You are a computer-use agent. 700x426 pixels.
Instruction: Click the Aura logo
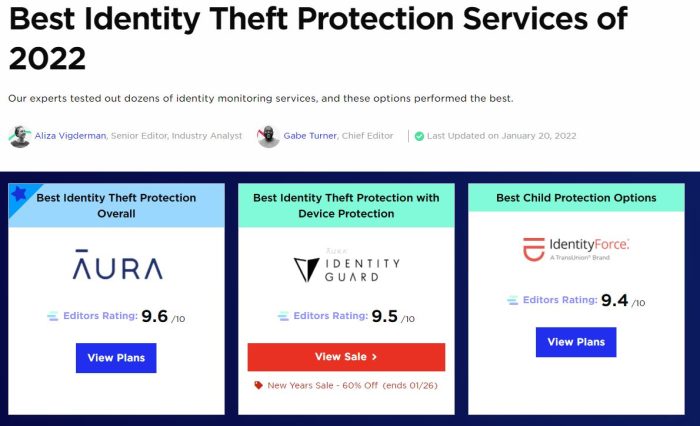[117, 267]
